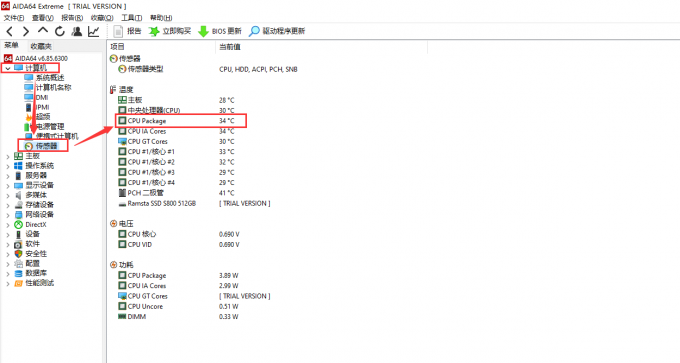Open the 查看(V) menu
680x363 pixels.
(x=43, y=18)
